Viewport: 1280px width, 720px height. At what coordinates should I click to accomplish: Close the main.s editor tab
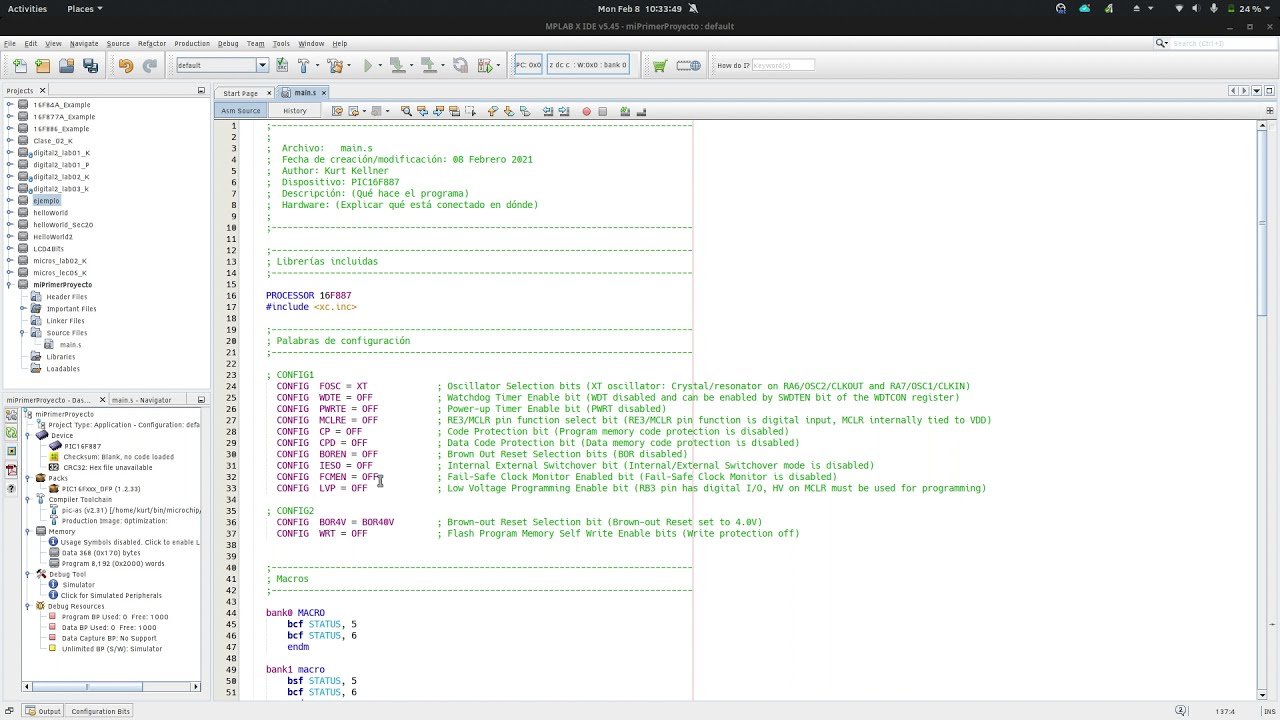pos(324,93)
